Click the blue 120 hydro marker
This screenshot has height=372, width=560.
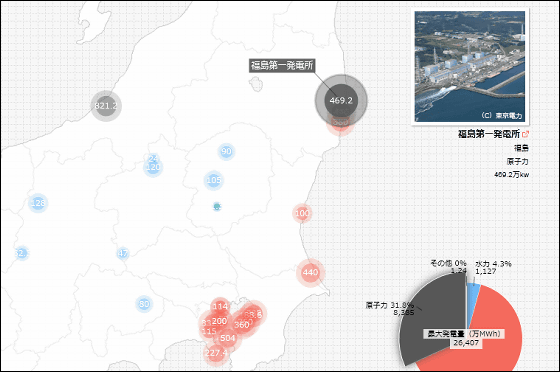153,167
